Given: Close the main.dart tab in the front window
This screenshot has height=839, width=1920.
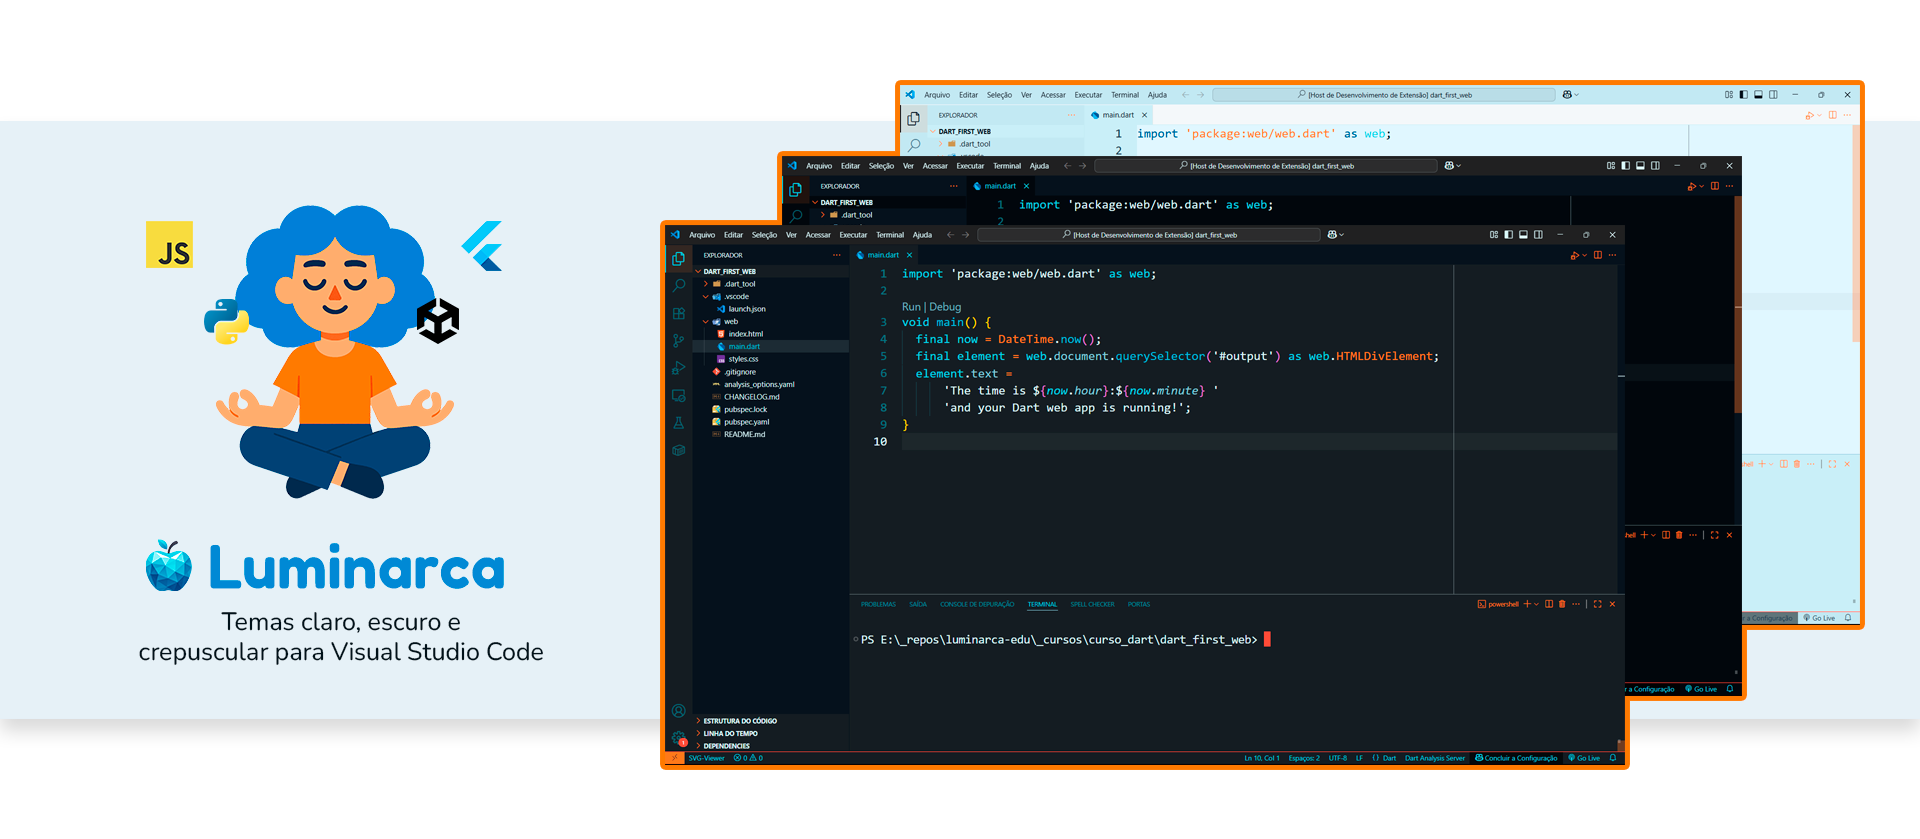Looking at the screenshot, I should (909, 255).
